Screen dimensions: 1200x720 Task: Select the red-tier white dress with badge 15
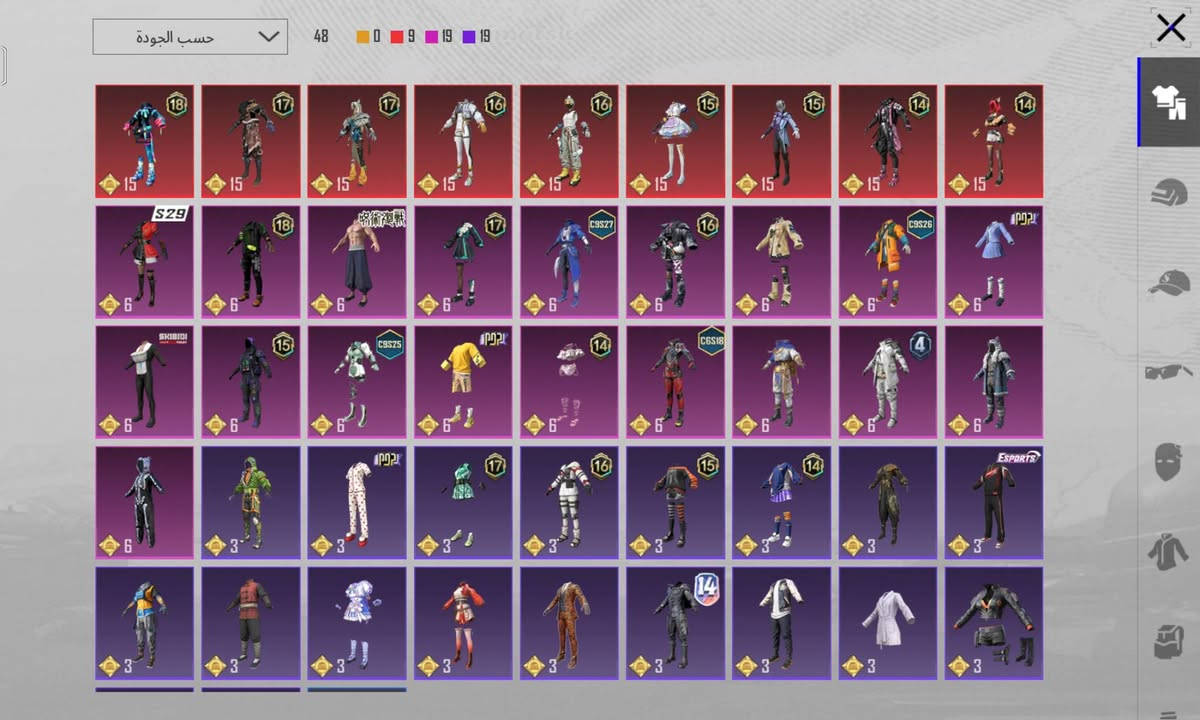[675, 141]
